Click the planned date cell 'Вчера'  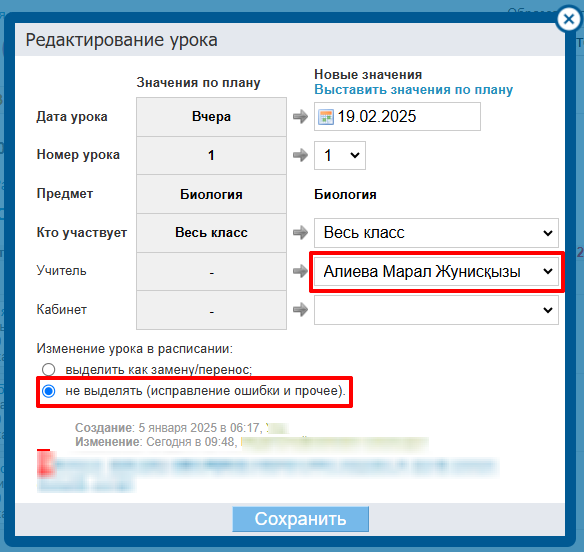click(x=211, y=117)
